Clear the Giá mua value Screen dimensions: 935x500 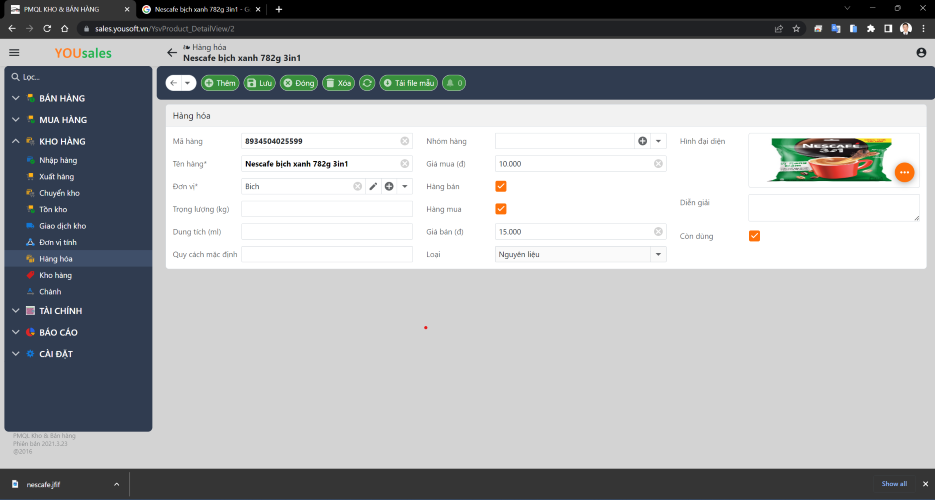click(x=658, y=164)
